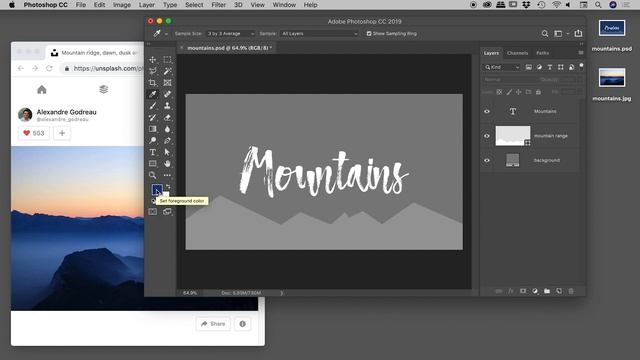Image resolution: width=640 pixels, height=360 pixels.
Task: Click the delete layer trash icon
Action: click(x=571, y=291)
